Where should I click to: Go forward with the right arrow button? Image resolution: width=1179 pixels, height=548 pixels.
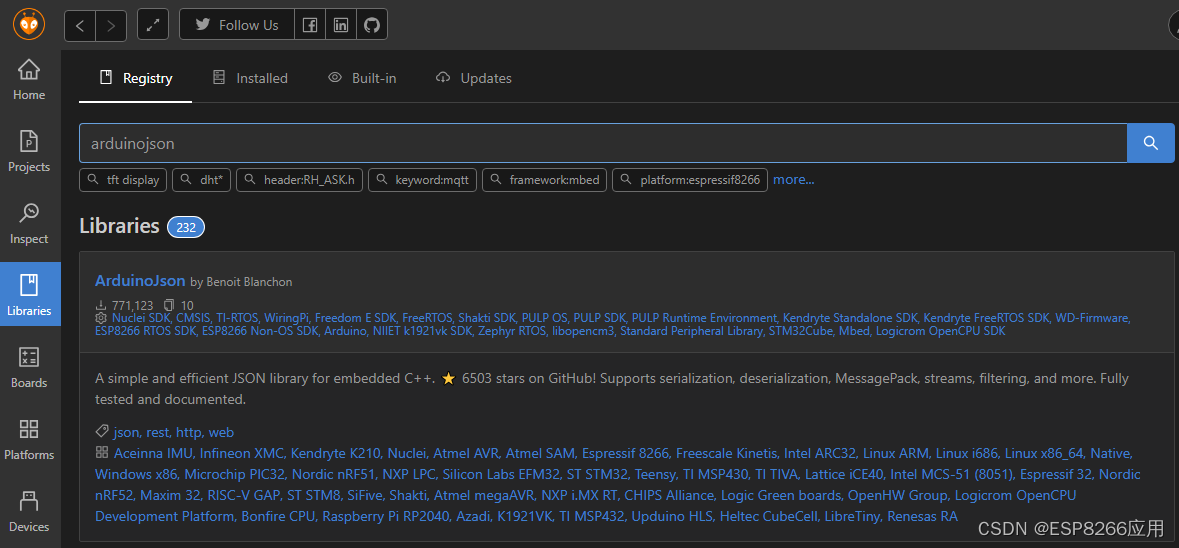111,26
